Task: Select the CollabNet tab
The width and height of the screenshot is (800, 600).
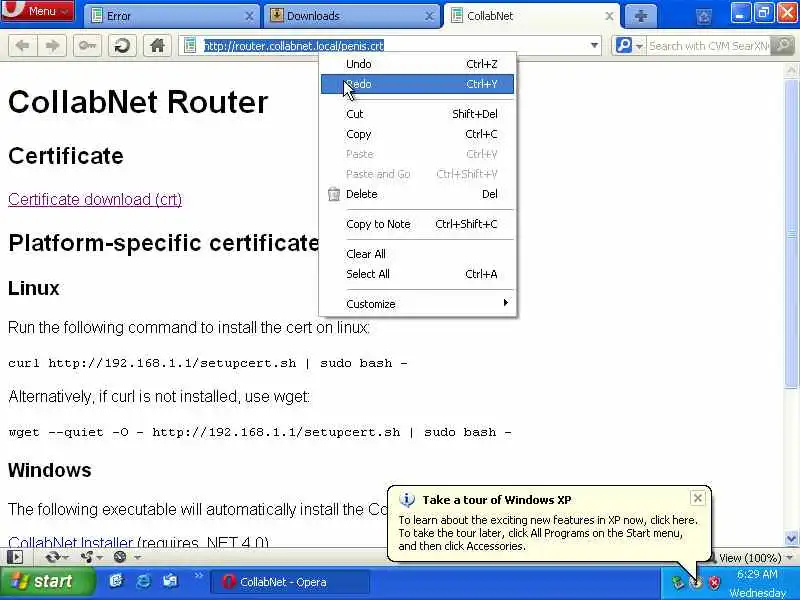Action: pos(532,16)
